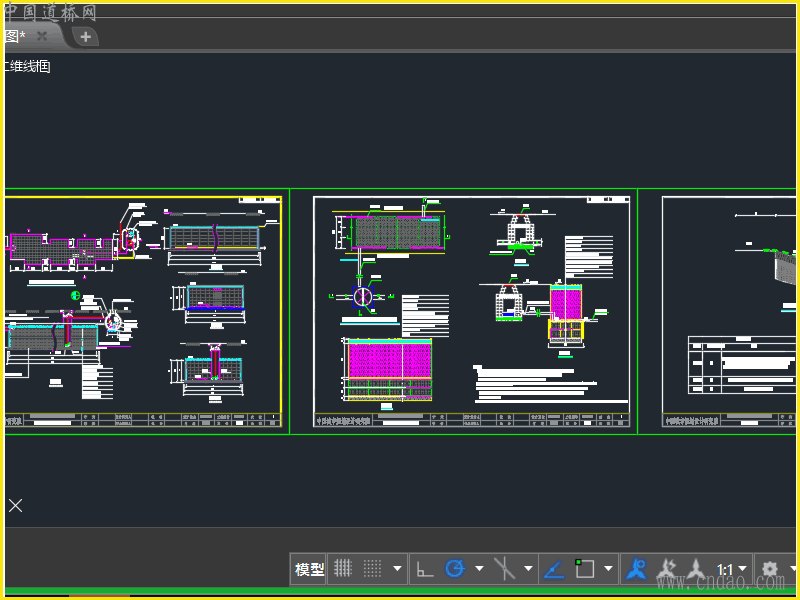800x600 pixels.
Task: Click object snap square icon
Action: point(585,569)
